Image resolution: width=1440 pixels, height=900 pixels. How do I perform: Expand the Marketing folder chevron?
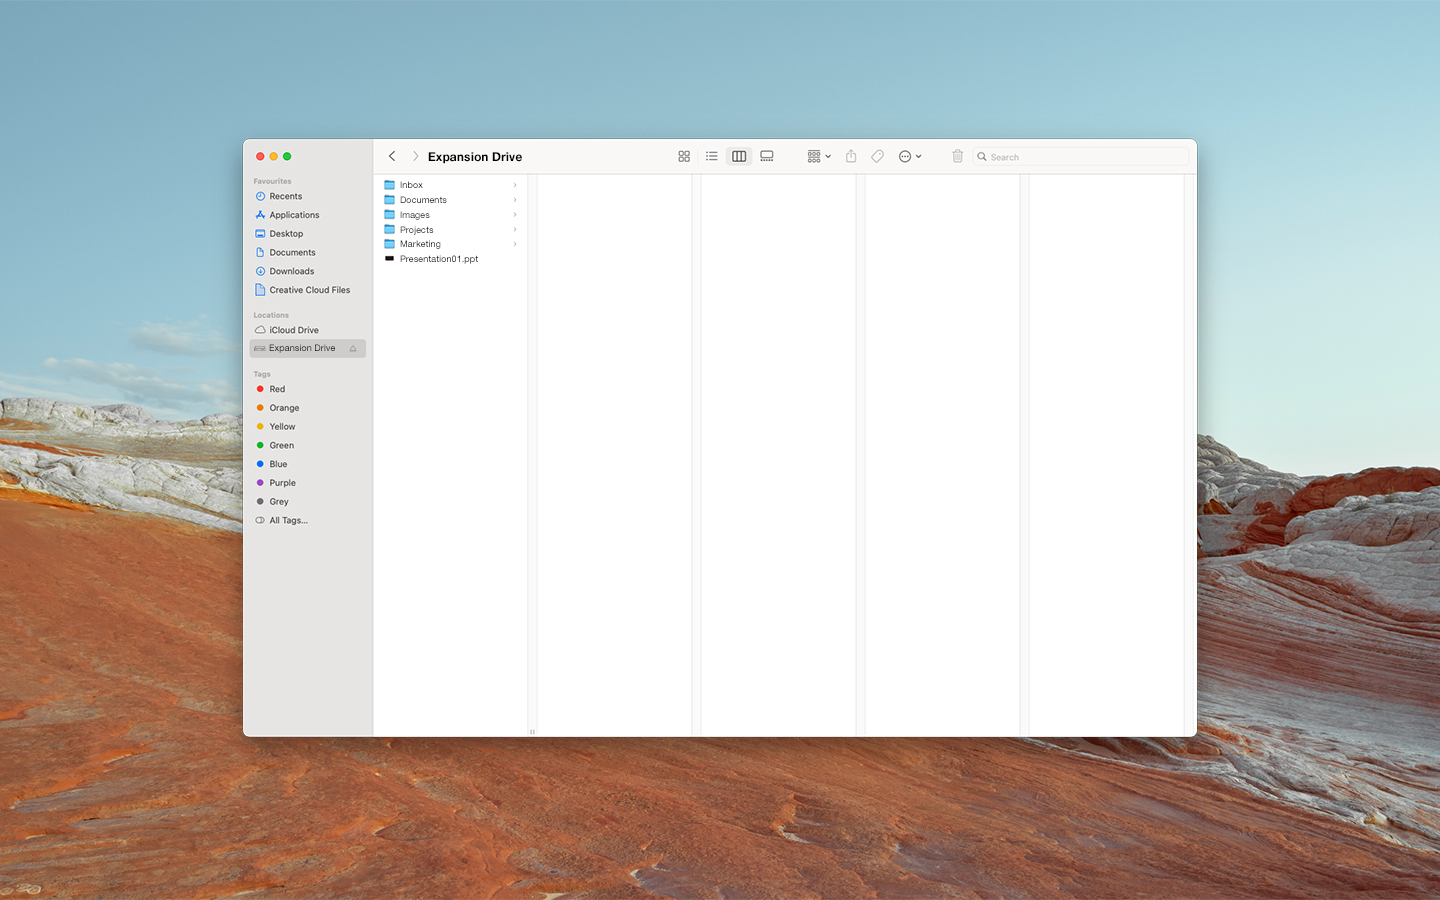point(515,244)
